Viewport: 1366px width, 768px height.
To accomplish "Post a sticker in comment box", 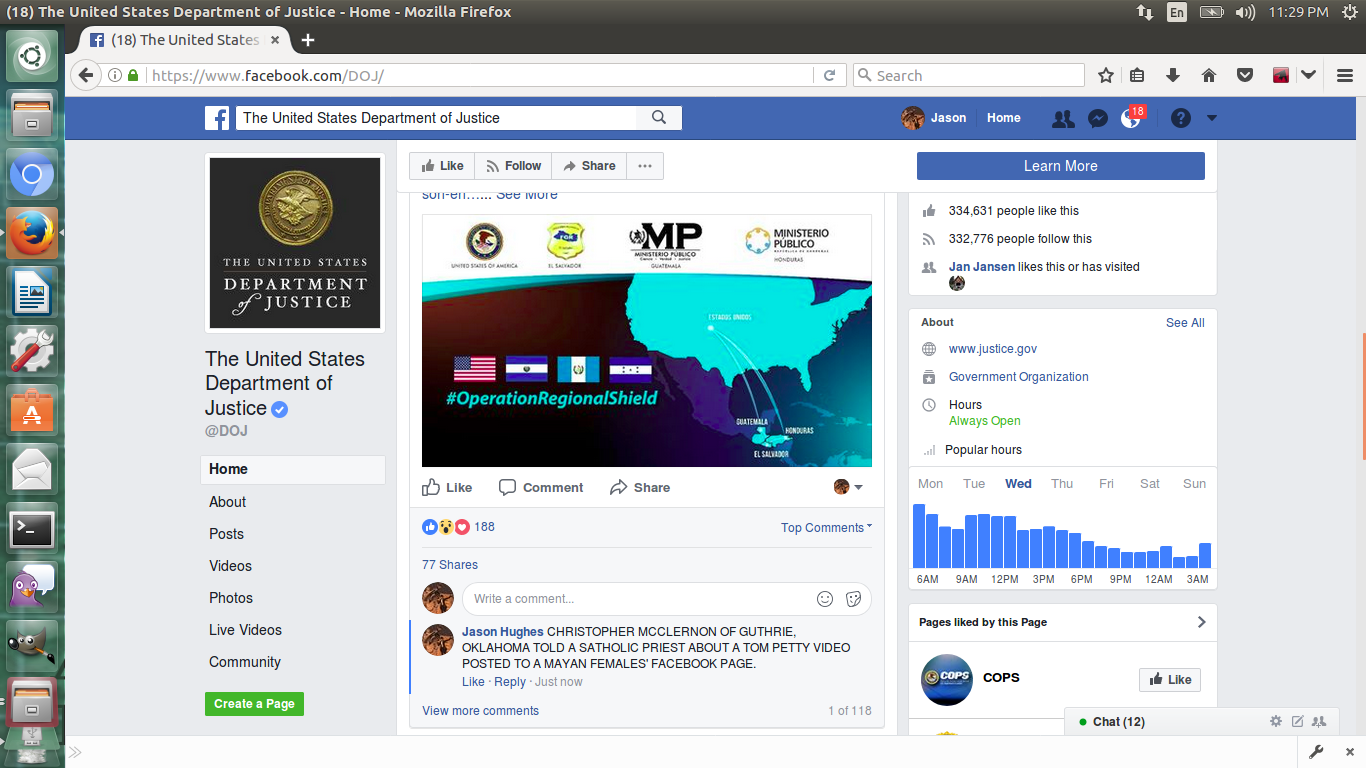I will (853, 599).
